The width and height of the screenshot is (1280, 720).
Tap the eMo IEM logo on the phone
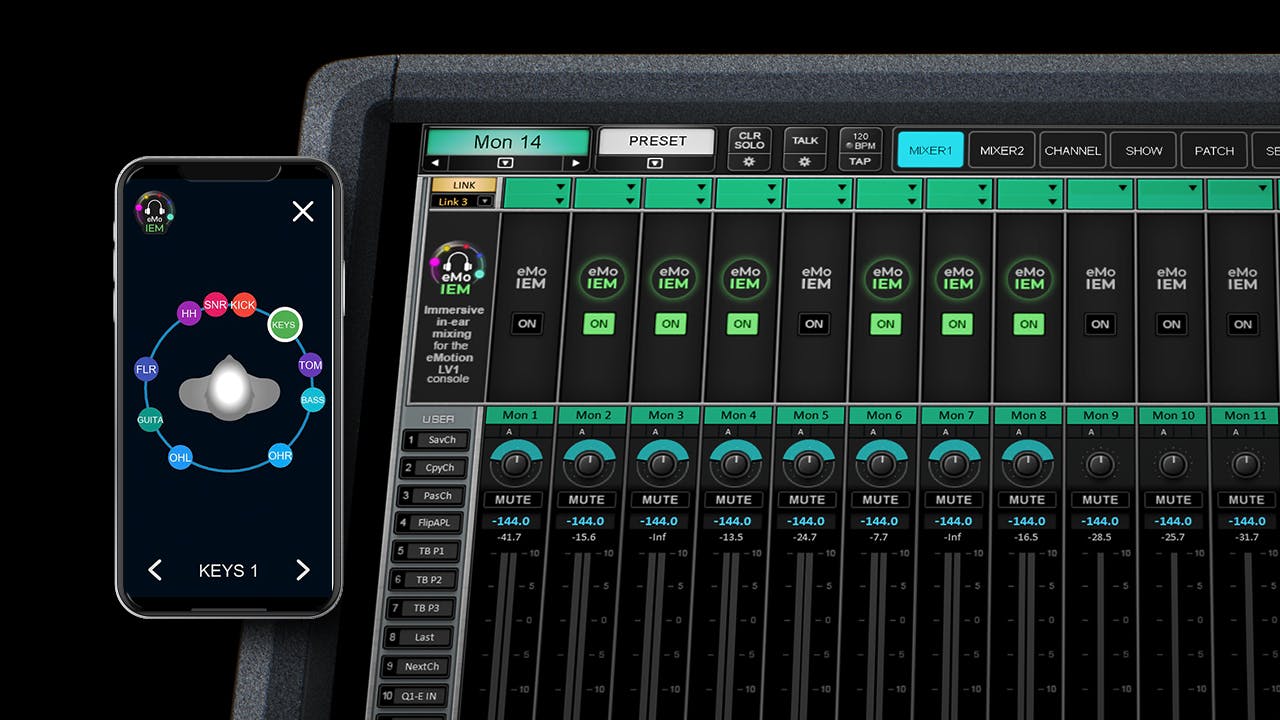[154, 213]
